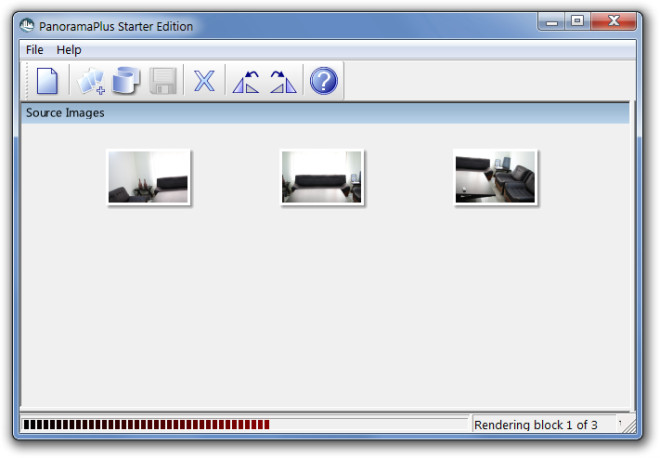Select the source thumbnail with plants beside sofa

[149, 177]
